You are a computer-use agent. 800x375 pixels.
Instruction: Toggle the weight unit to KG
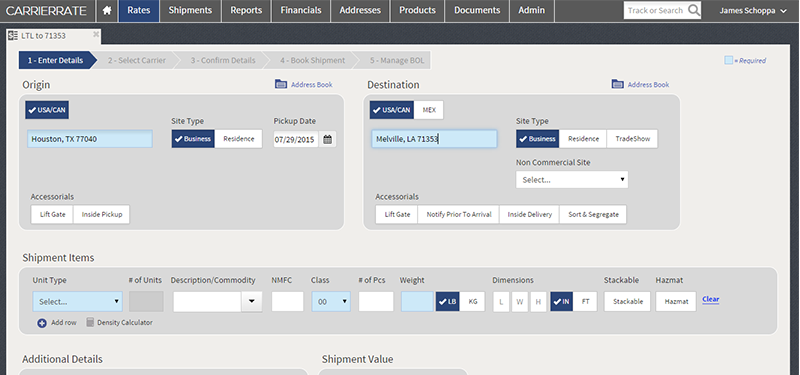[x=472, y=302]
